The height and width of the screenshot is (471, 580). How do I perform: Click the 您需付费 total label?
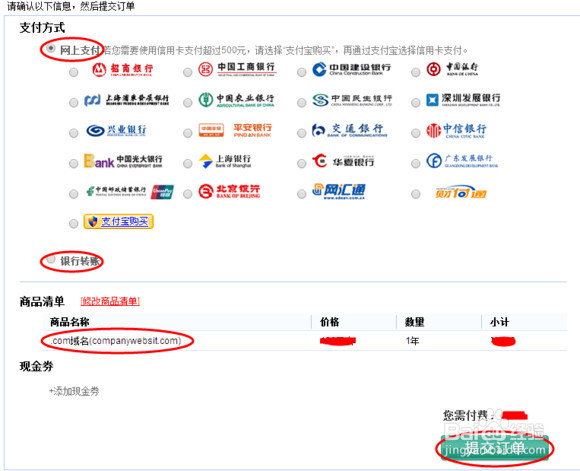pos(468,416)
